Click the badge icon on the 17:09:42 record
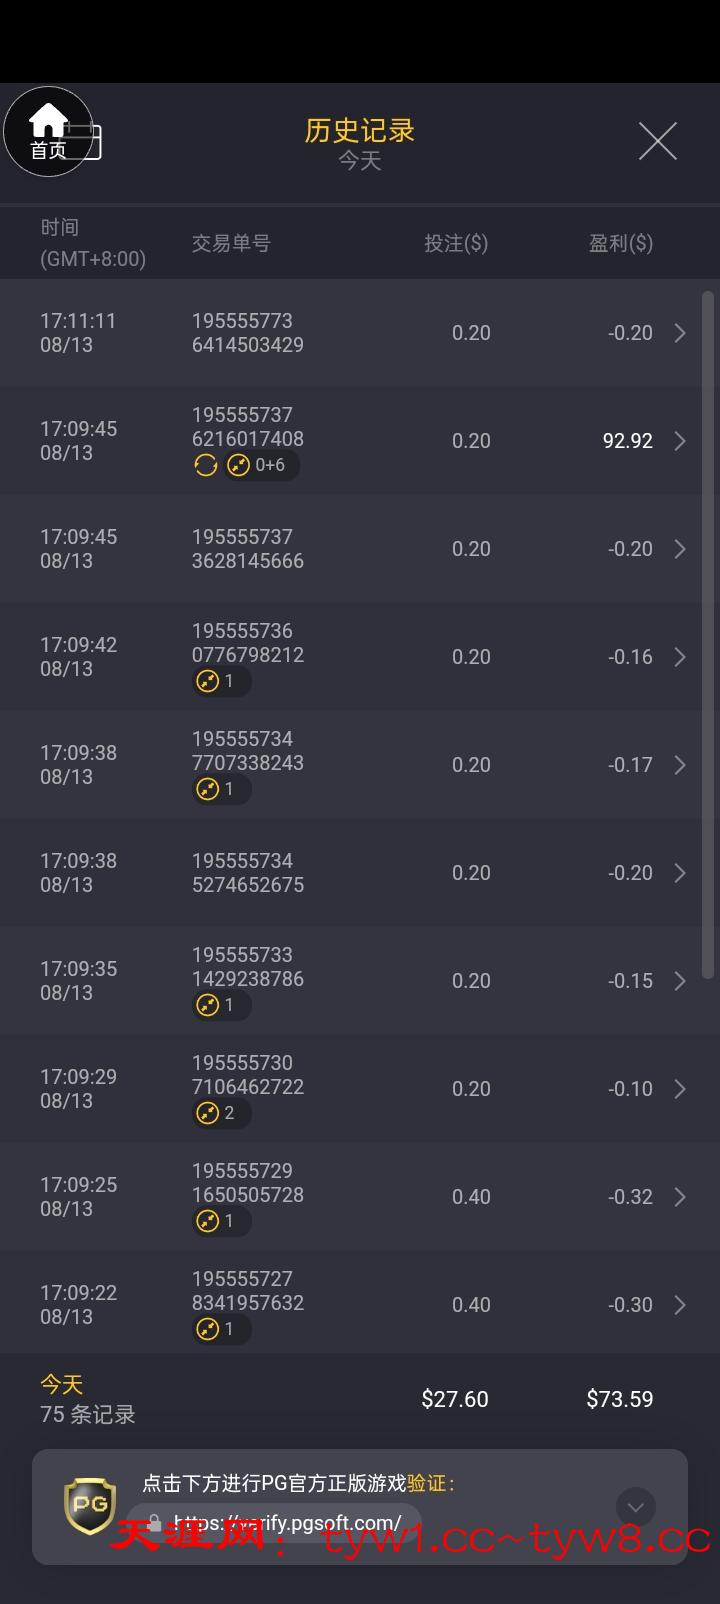 tap(208, 681)
